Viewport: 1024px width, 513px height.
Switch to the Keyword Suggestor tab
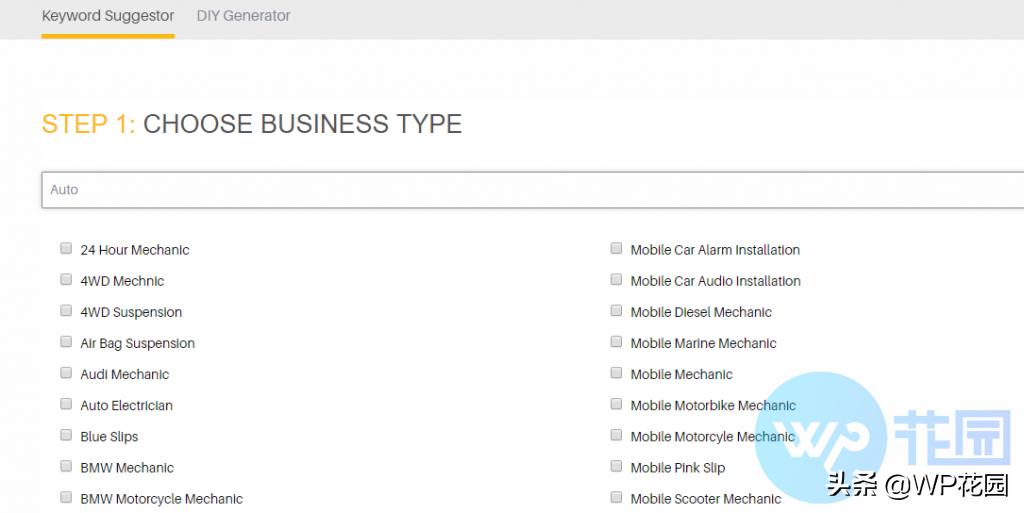click(x=108, y=16)
